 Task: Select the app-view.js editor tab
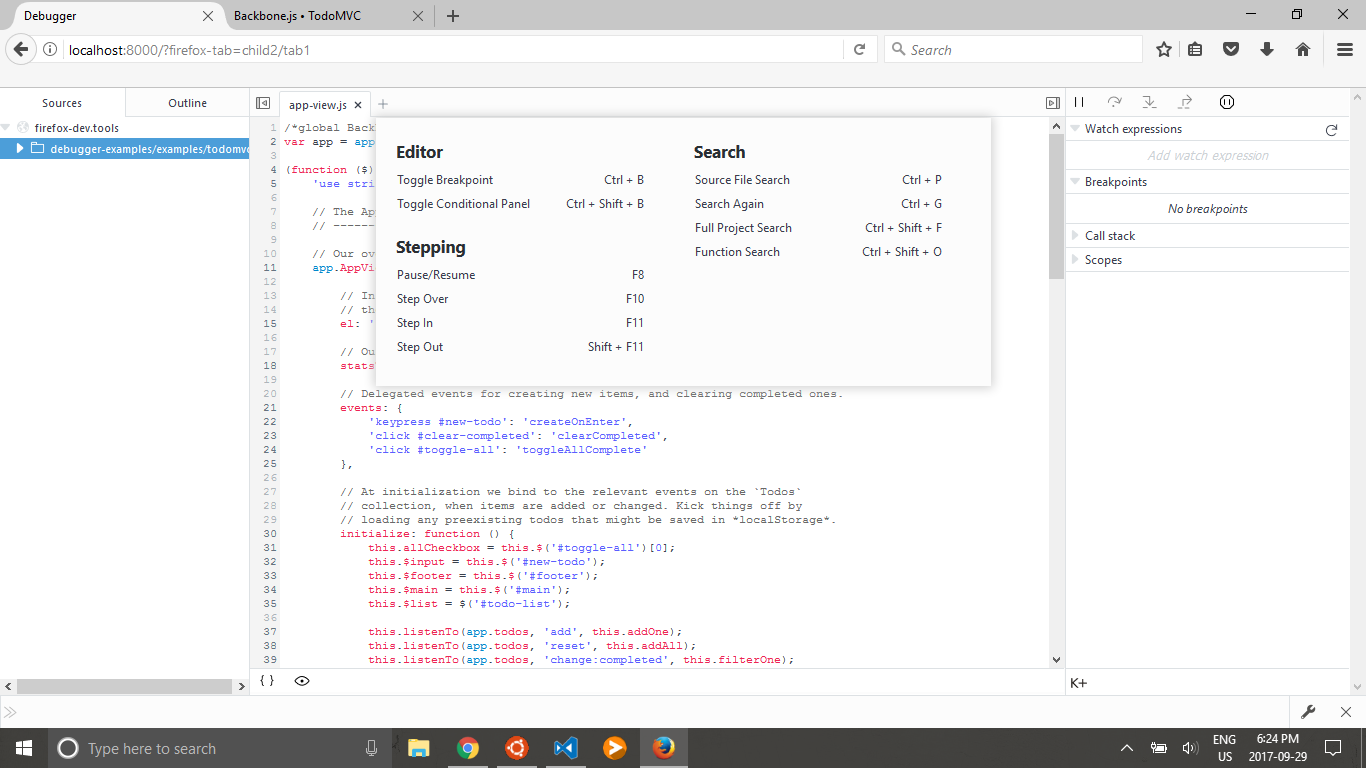pyautogui.click(x=318, y=105)
